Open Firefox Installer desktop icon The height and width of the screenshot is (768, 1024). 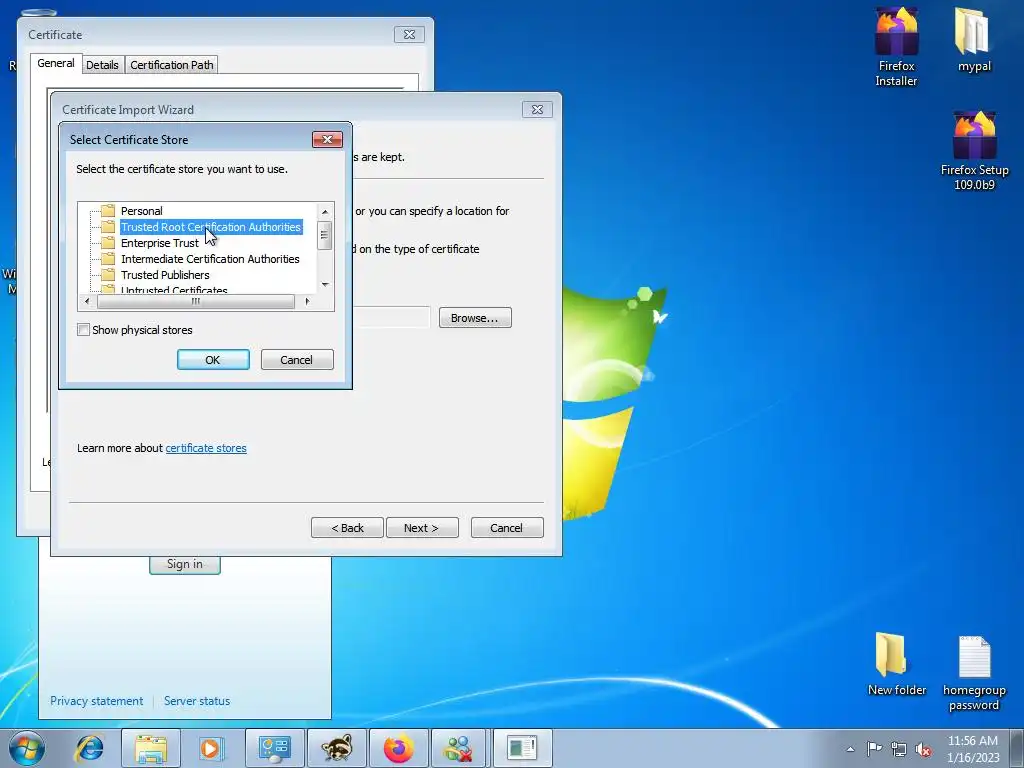tap(896, 47)
